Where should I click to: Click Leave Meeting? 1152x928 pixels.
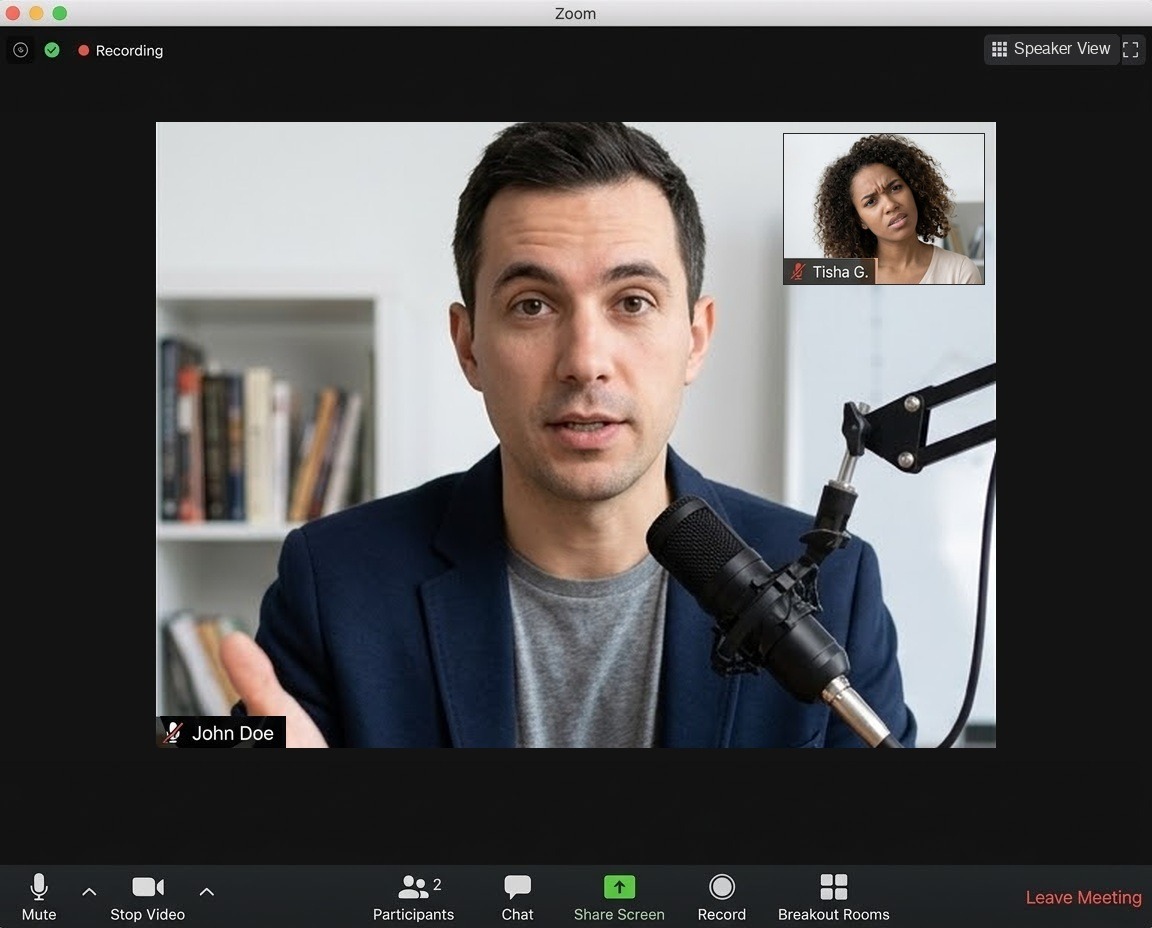tap(1083, 897)
